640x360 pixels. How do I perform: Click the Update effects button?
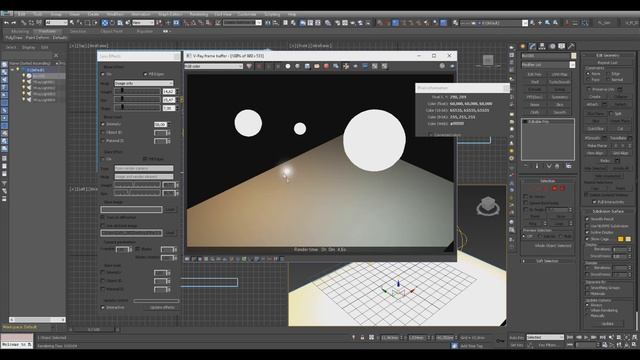pos(162,307)
